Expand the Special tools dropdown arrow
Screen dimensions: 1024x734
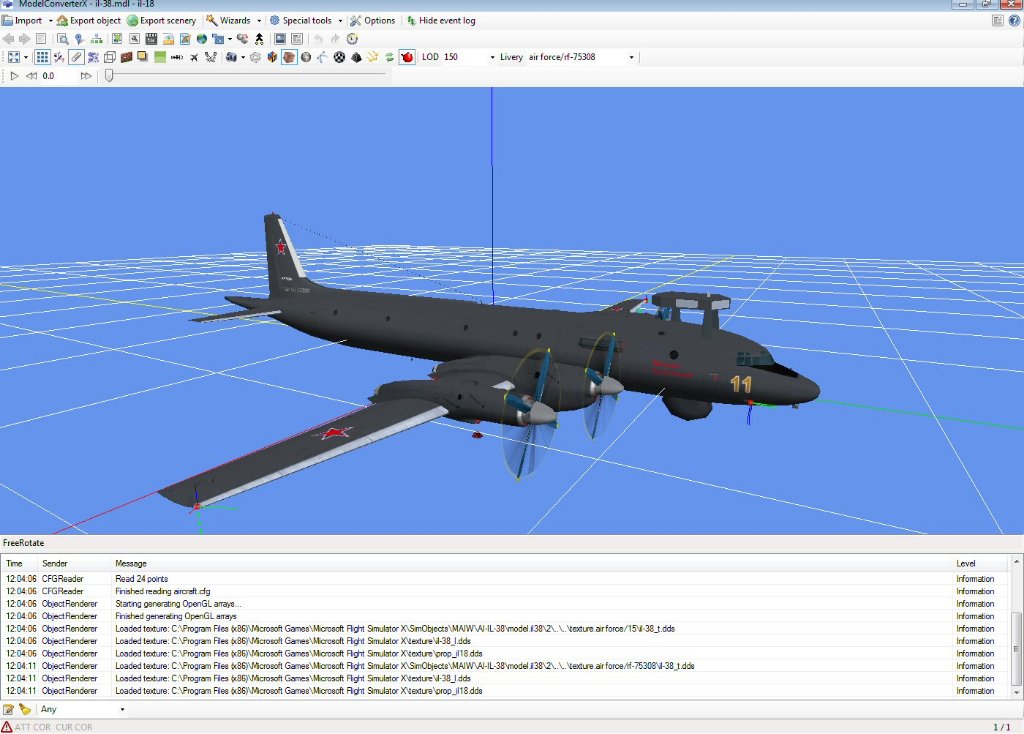[x=340, y=21]
